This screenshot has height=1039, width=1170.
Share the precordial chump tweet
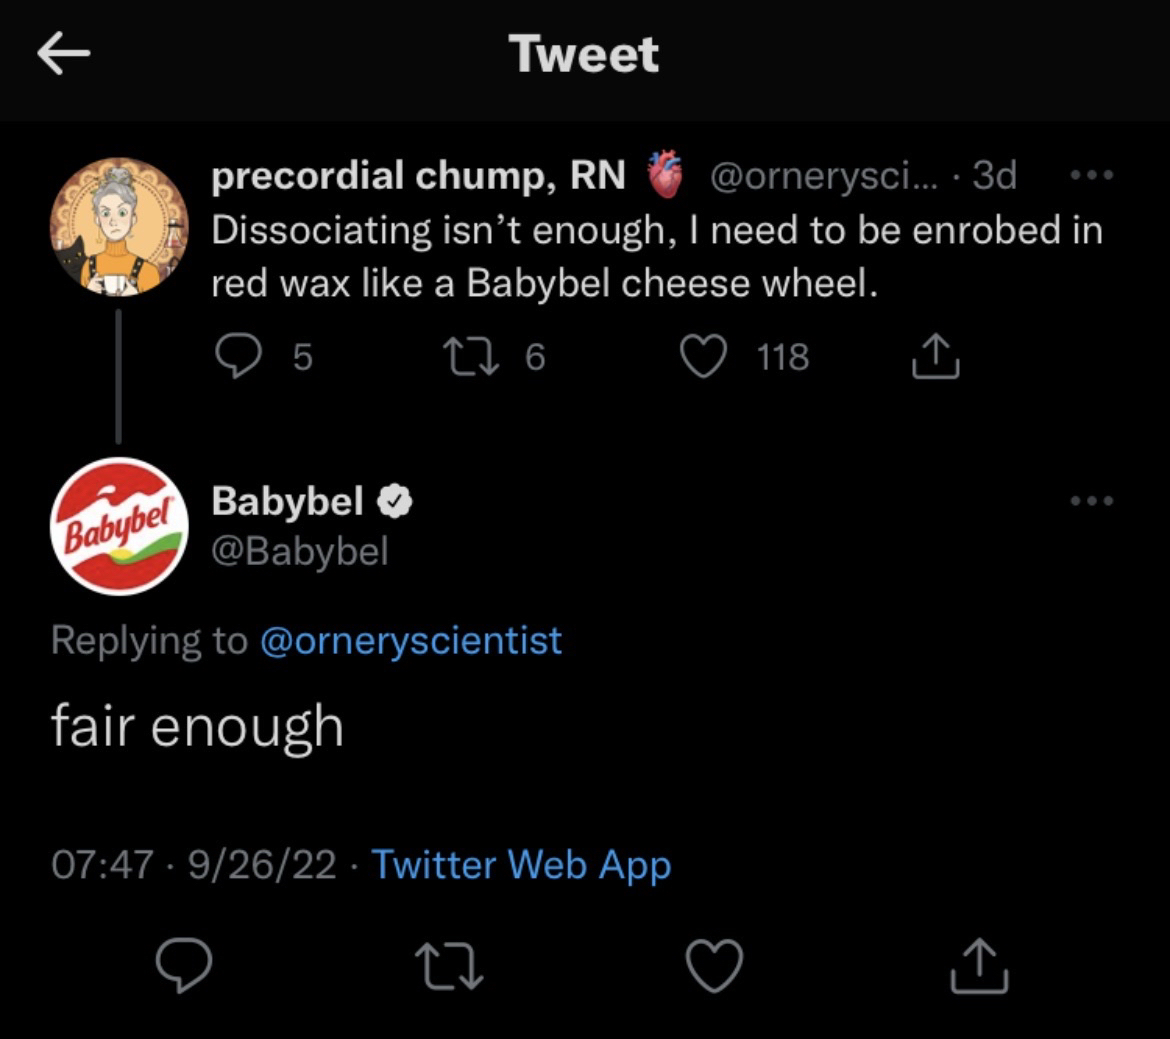(x=935, y=357)
